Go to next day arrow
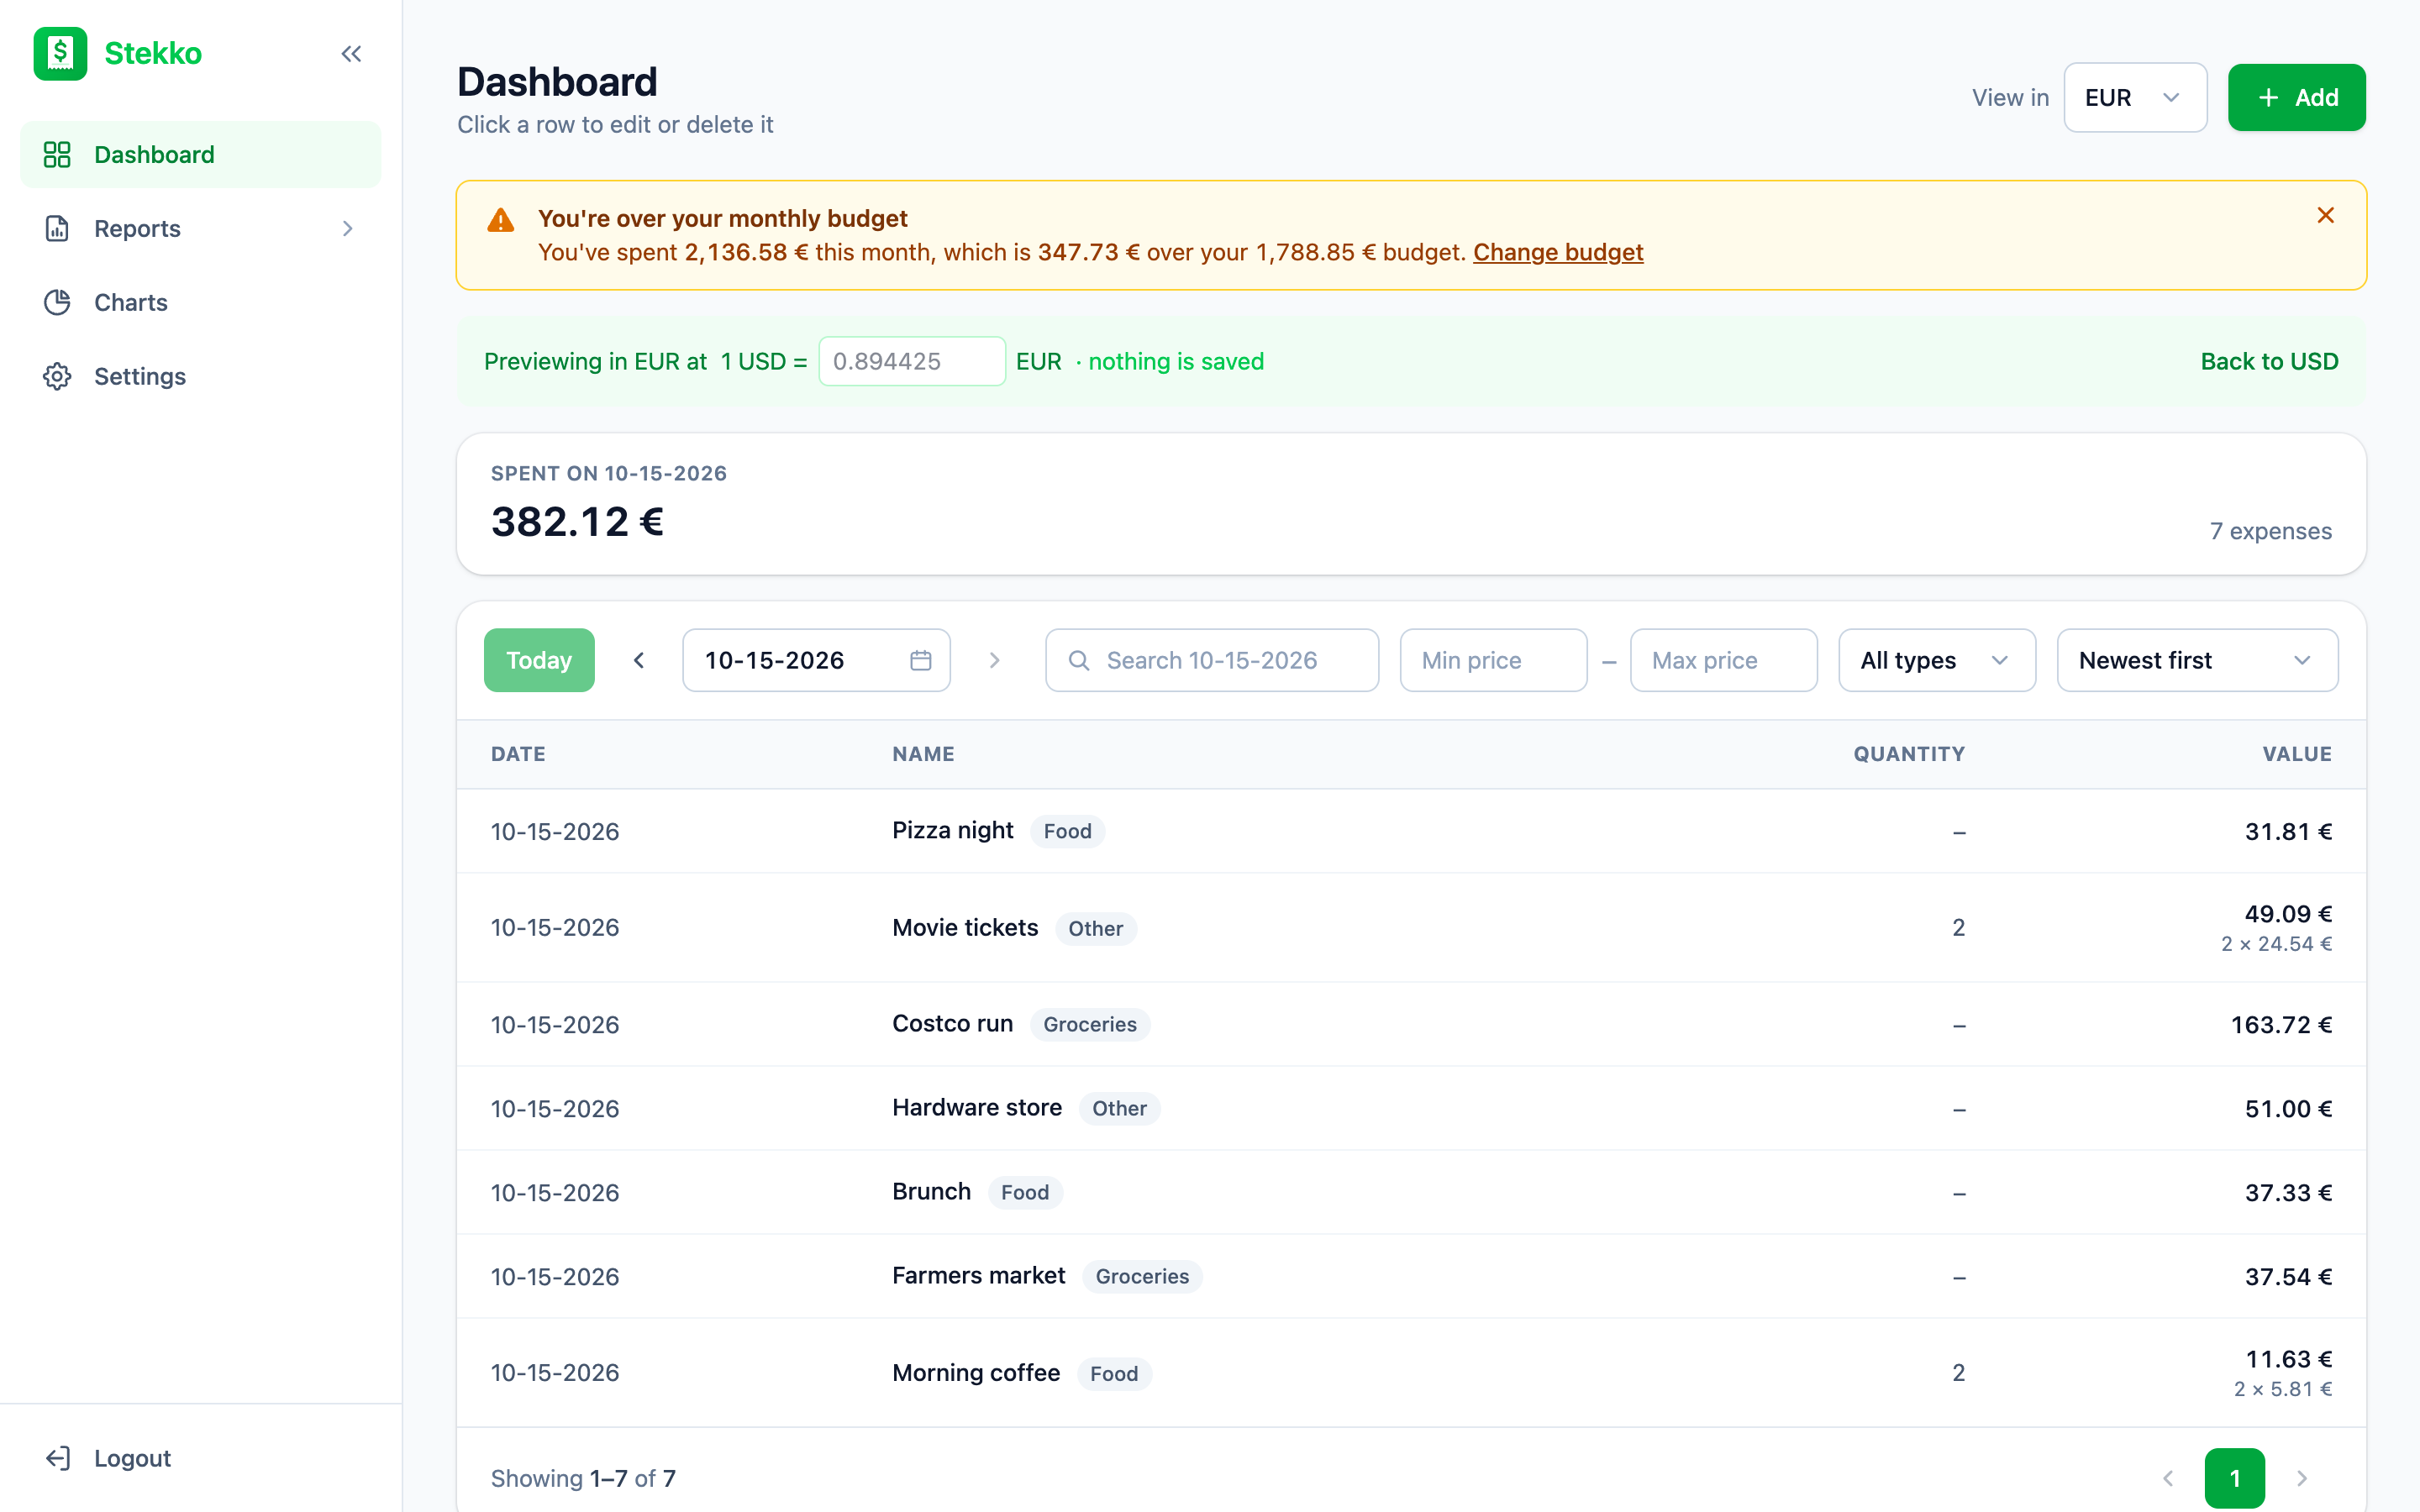2420x1512 pixels. (994, 660)
